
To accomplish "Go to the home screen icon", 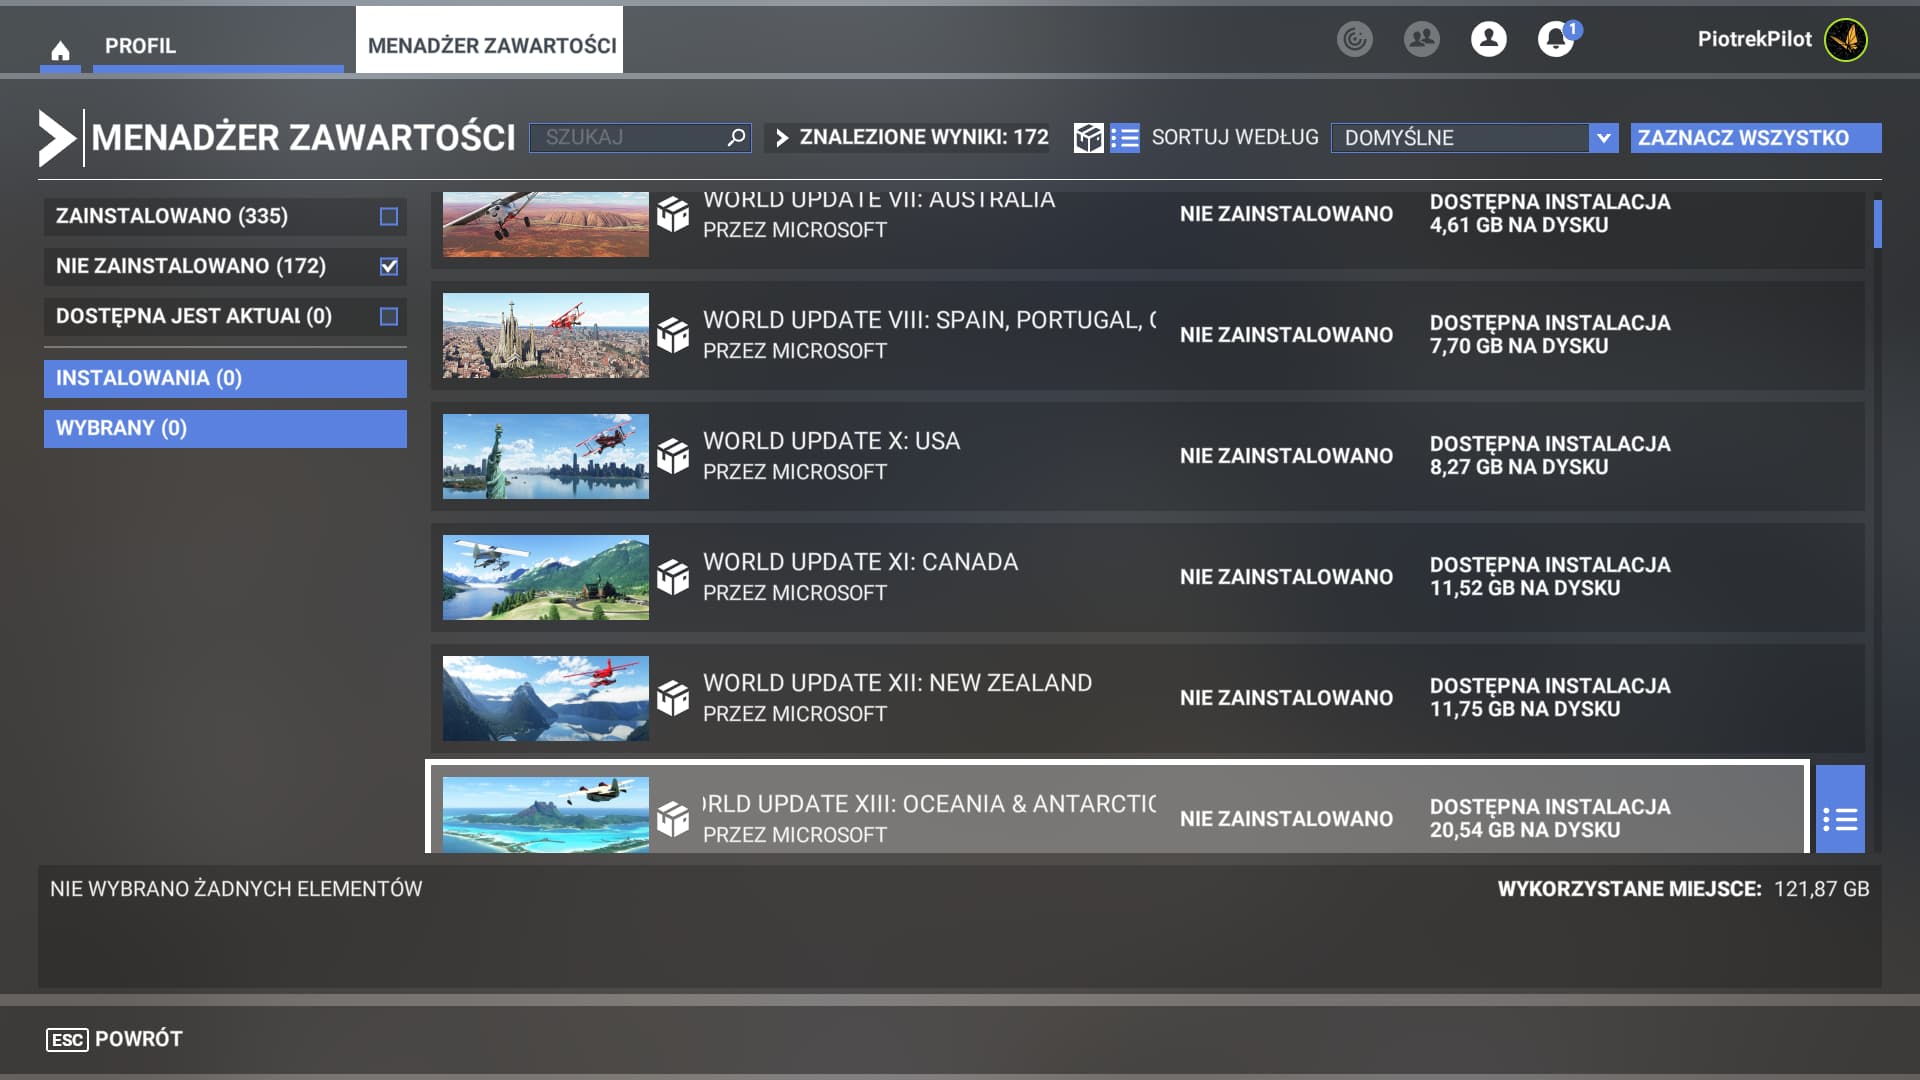I will 60,49.
